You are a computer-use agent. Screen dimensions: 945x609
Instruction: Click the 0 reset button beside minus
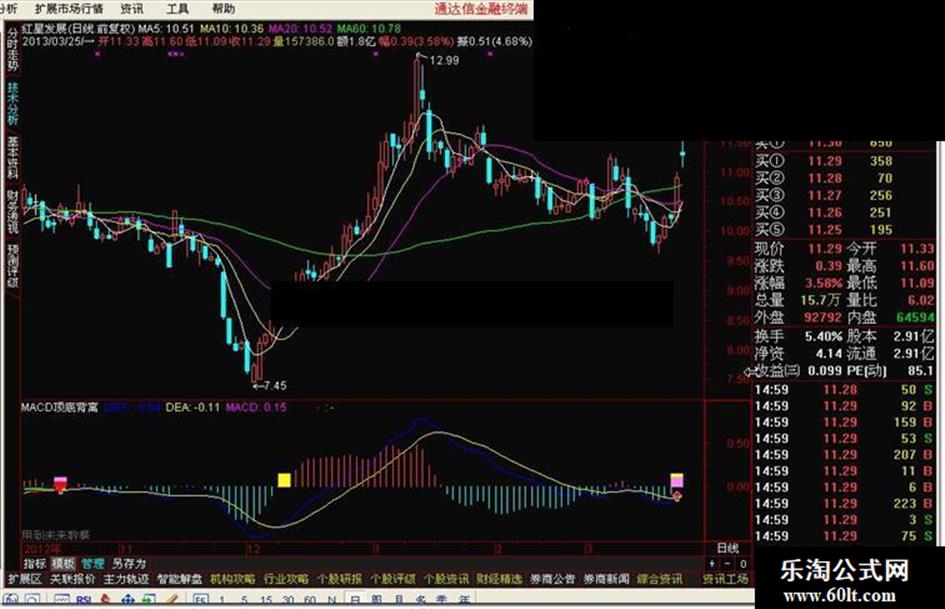pyautogui.click(x=743, y=564)
